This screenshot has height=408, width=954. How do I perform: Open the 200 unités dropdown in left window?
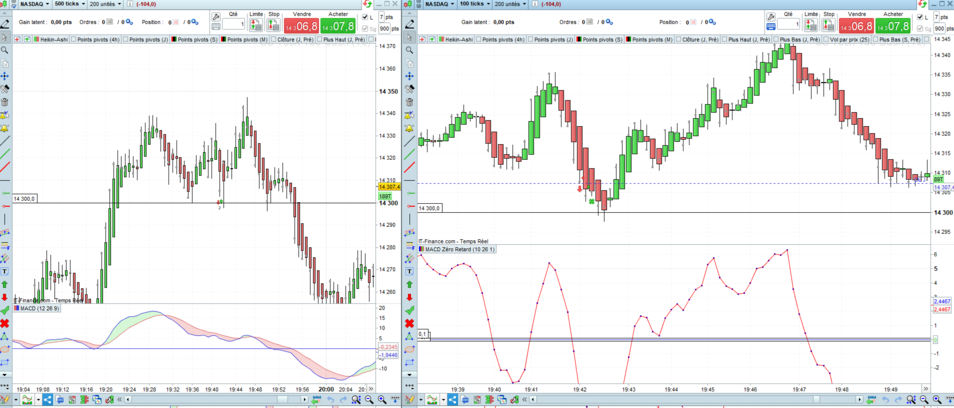pyautogui.click(x=105, y=4)
